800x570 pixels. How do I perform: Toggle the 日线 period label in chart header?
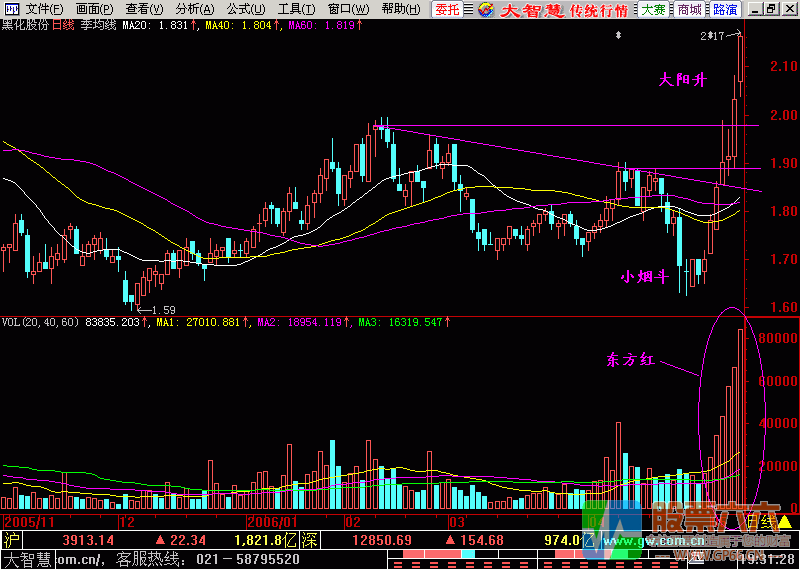62,24
